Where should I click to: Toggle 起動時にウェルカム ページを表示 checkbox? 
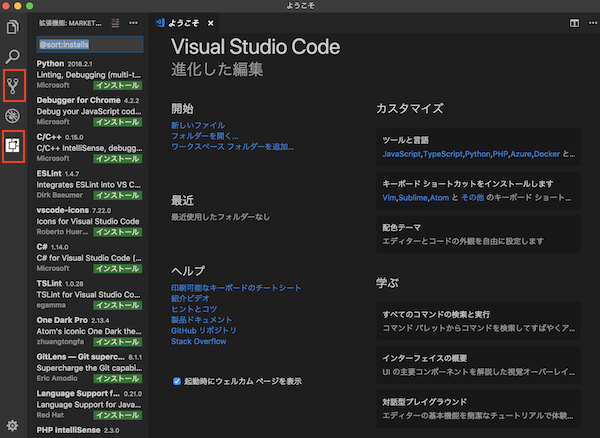(x=177, y=381)
